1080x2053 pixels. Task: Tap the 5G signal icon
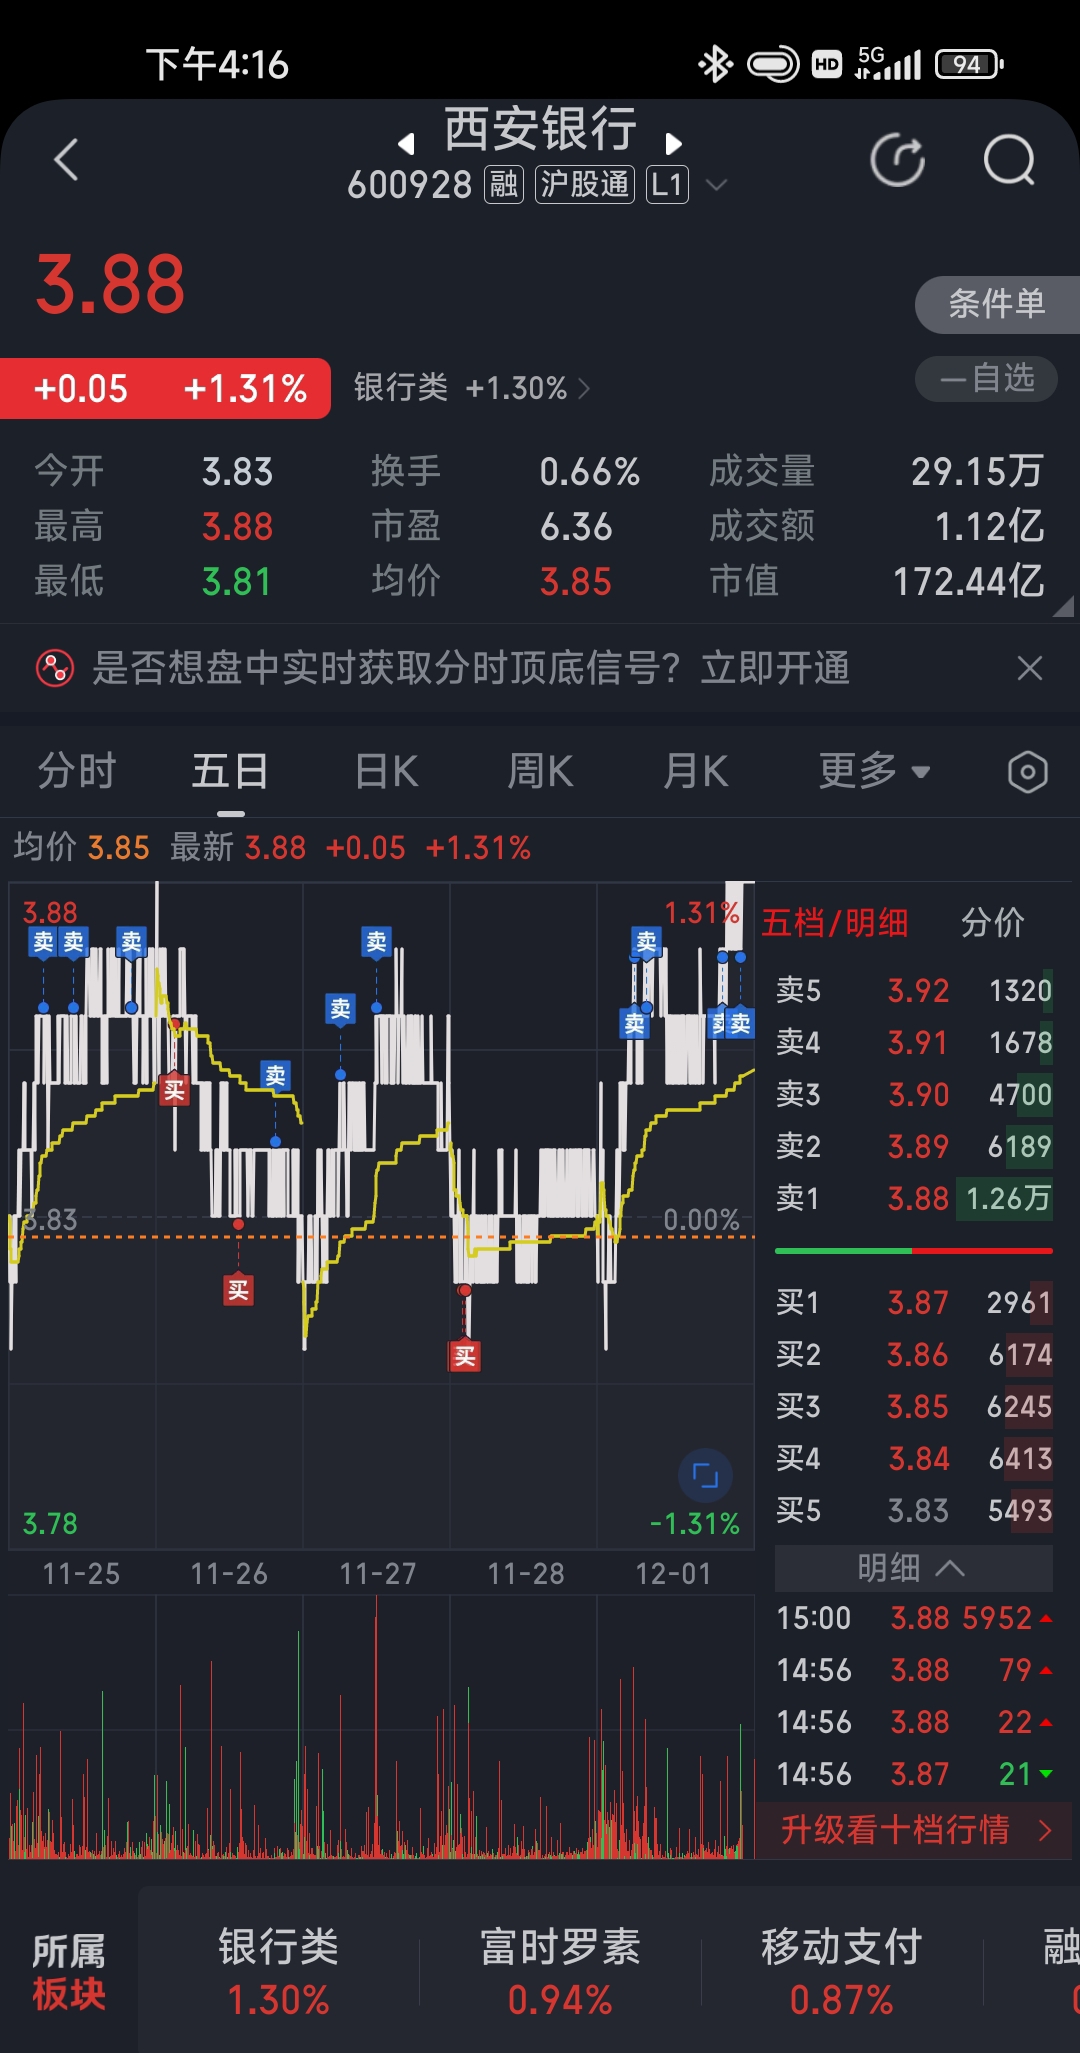[x=888, y=63]
